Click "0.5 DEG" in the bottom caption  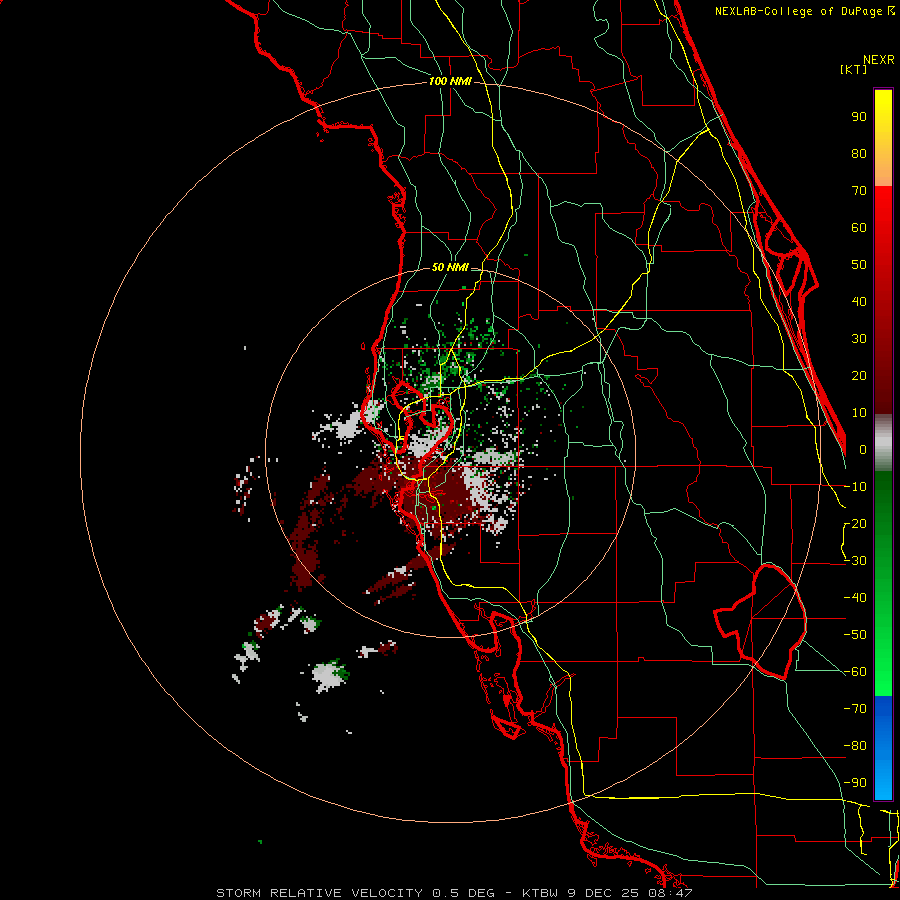point(464,893)
